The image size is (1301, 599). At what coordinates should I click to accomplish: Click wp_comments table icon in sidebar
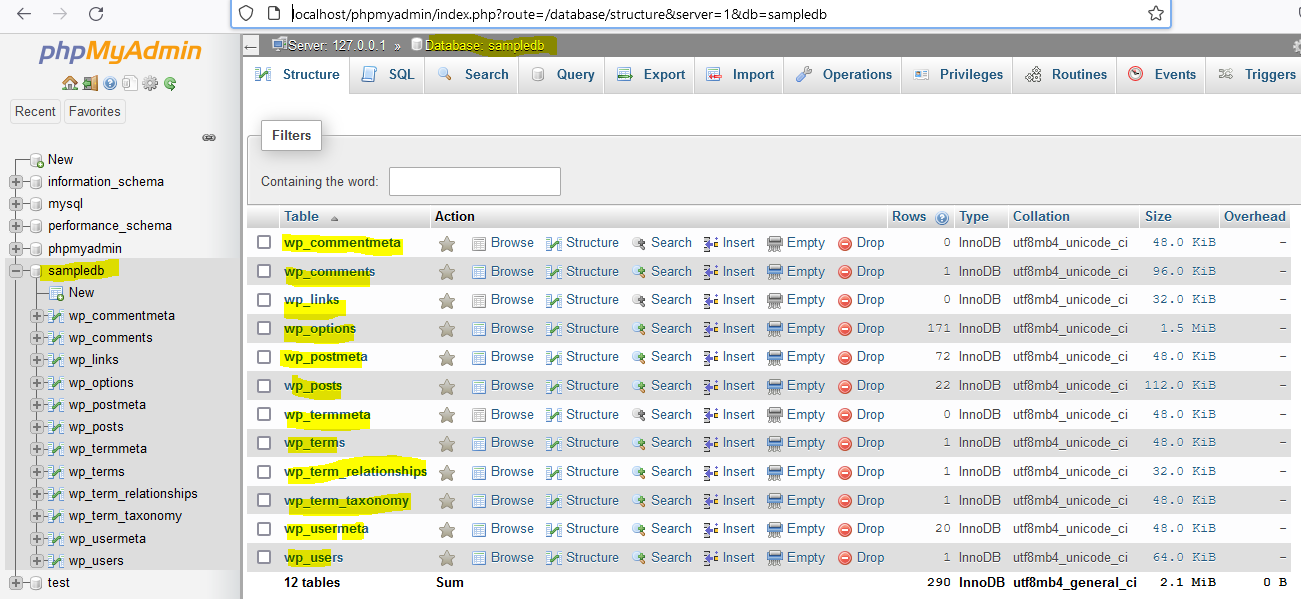pyautogui.click(x=56, y=338)
